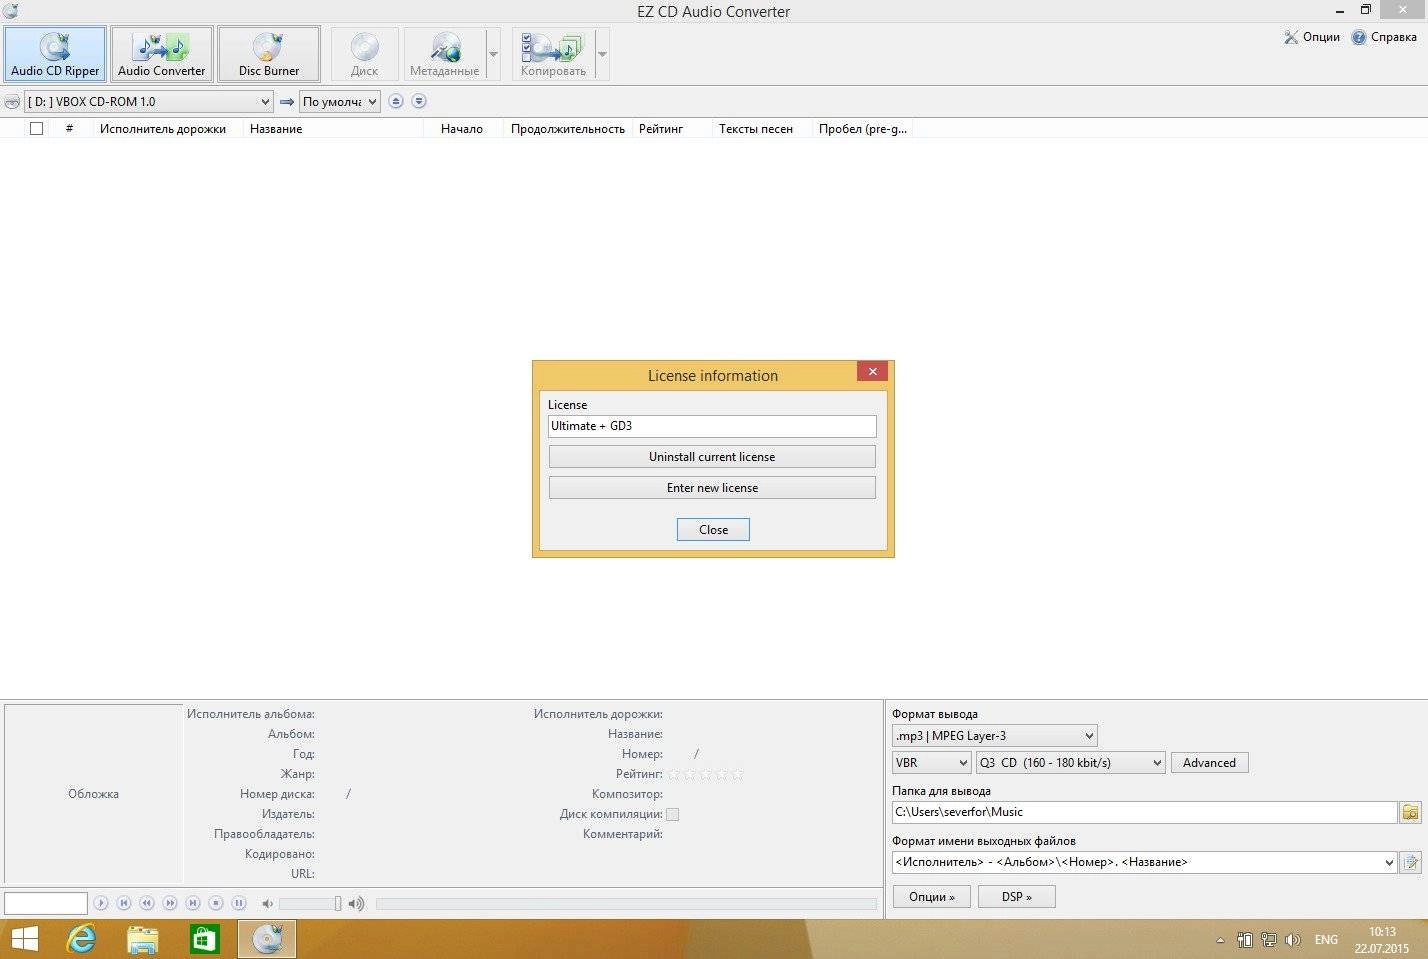Close the License information dialog with X
This screenshot has height=959, width=1428.
tap(872, 371)
